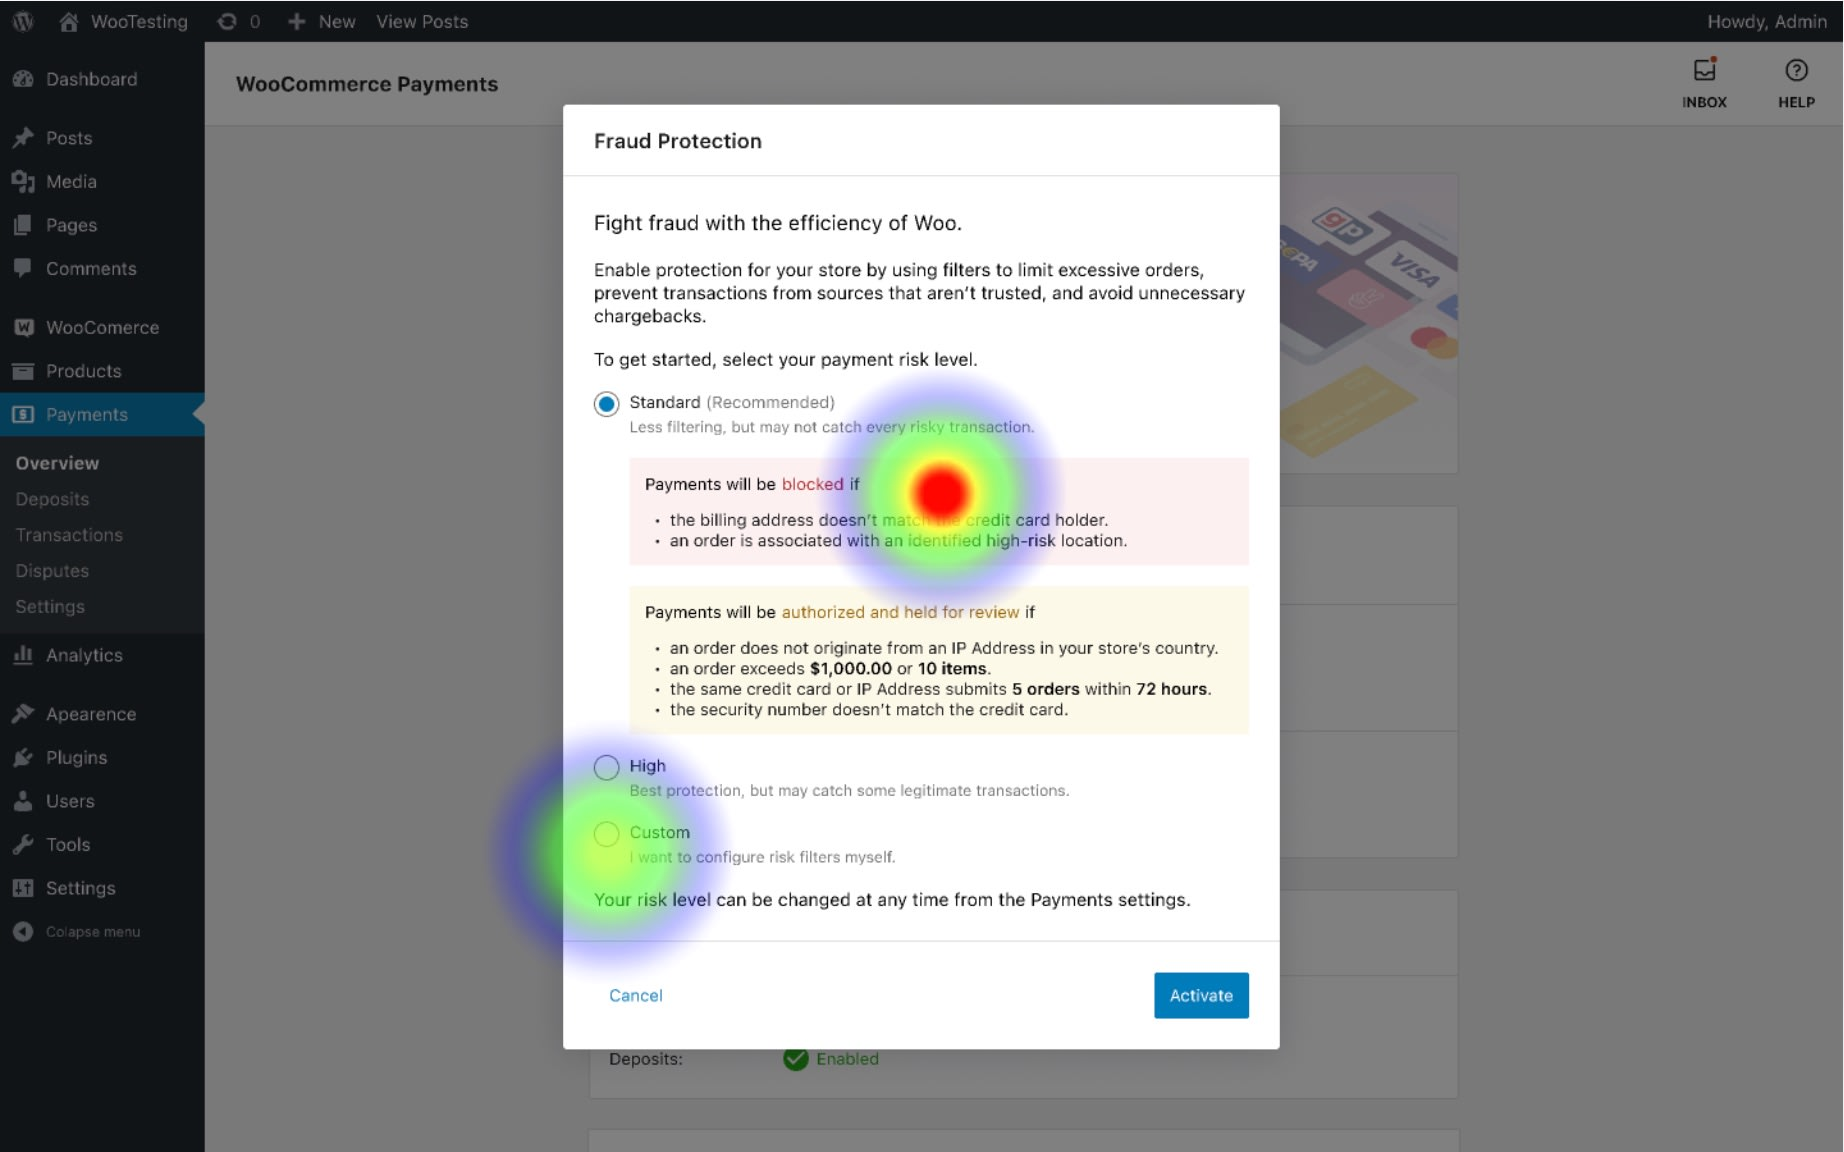Click the 'Deposits:' label behind dialog
1844x1152 pixels.
click(646, 1059)
